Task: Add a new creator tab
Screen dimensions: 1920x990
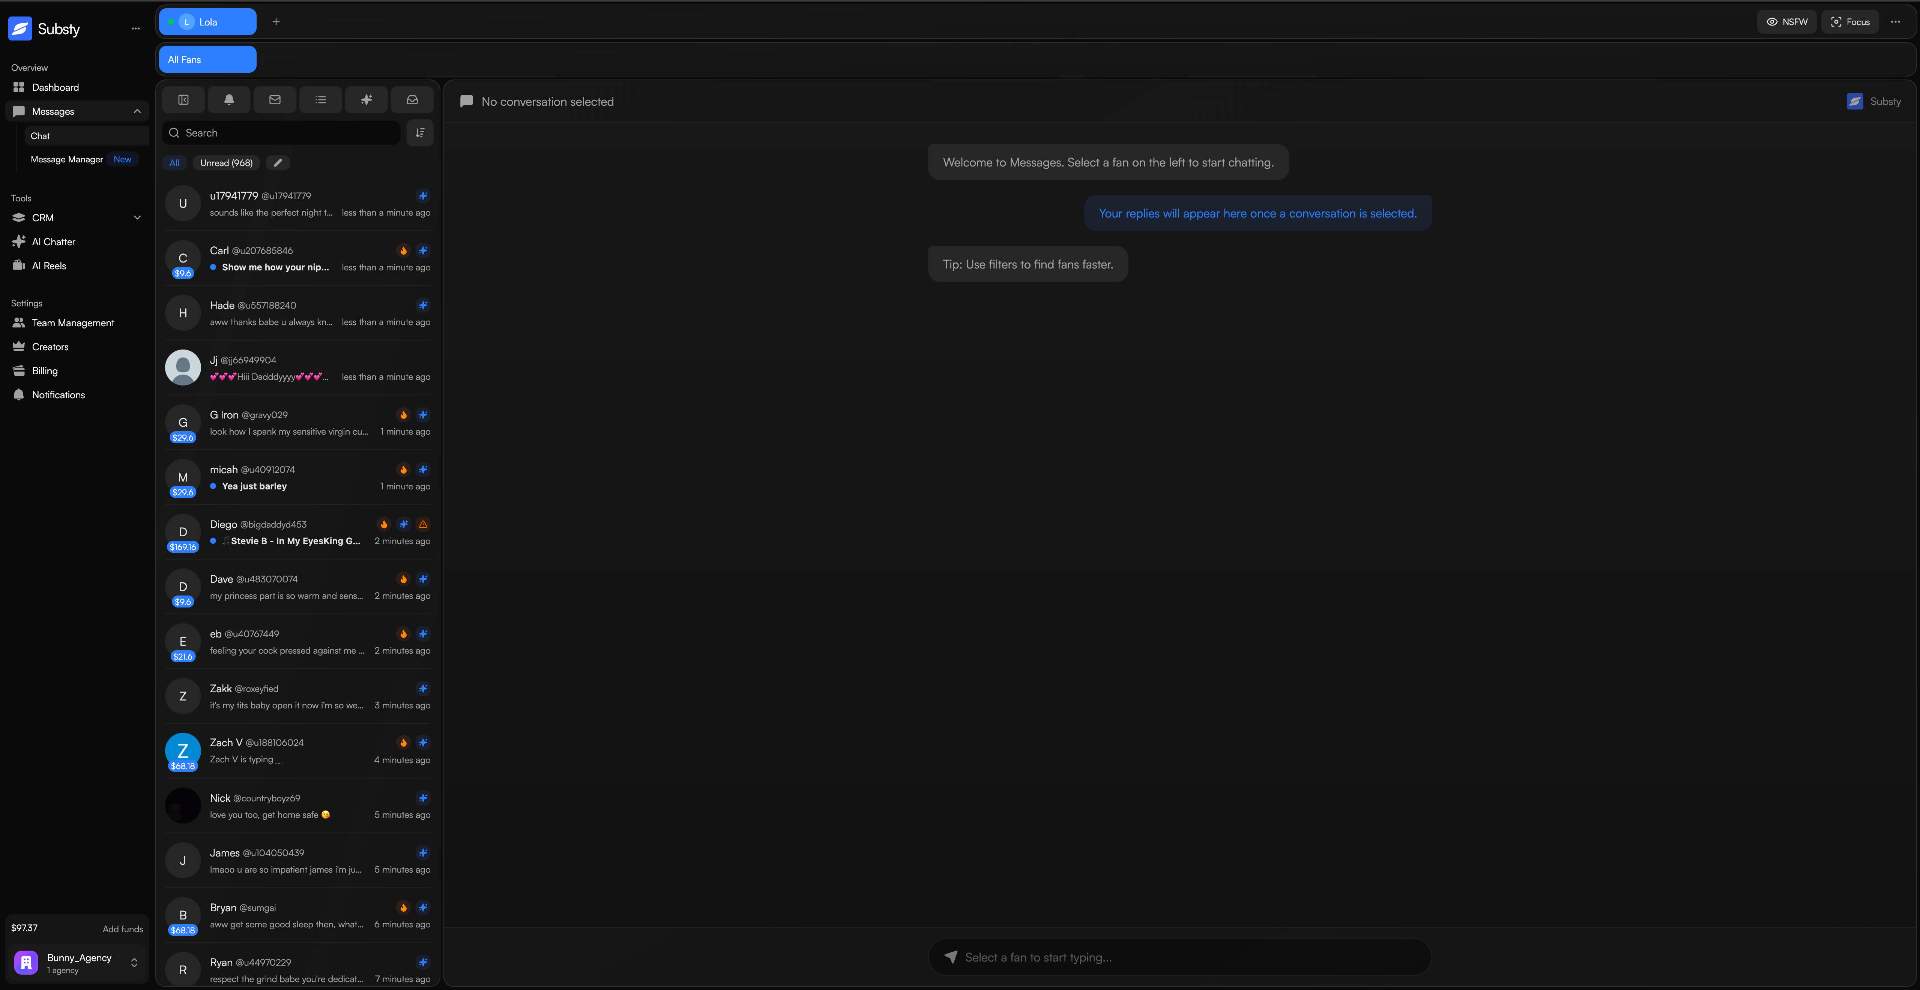Action: tap(276, 22)
